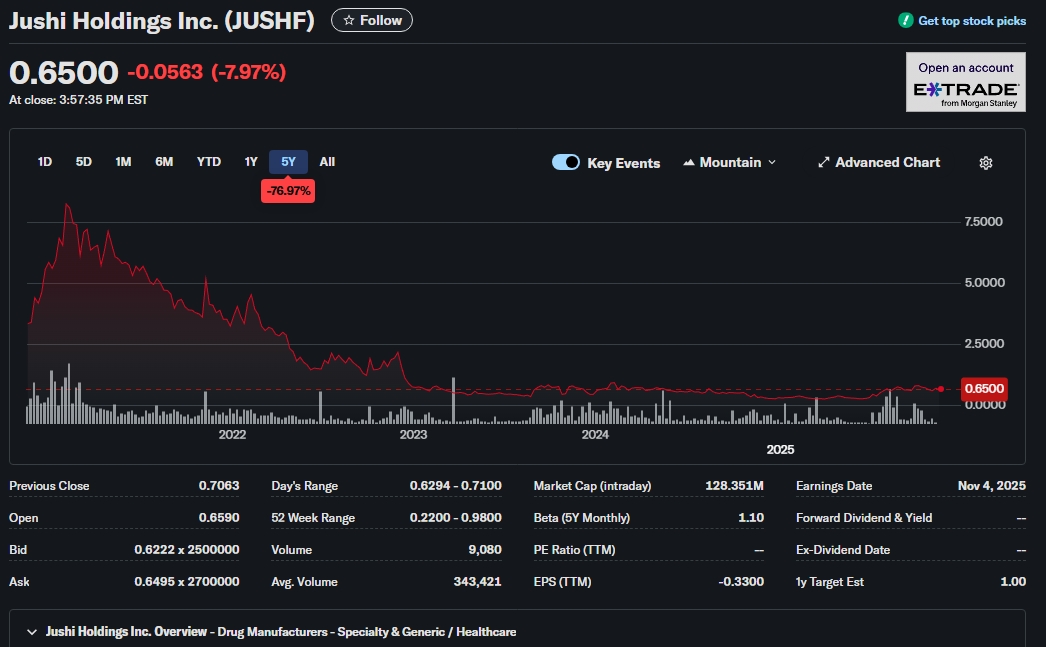
Task: Click the 1y Target Est value 1.00
Action: (1013, 582)
